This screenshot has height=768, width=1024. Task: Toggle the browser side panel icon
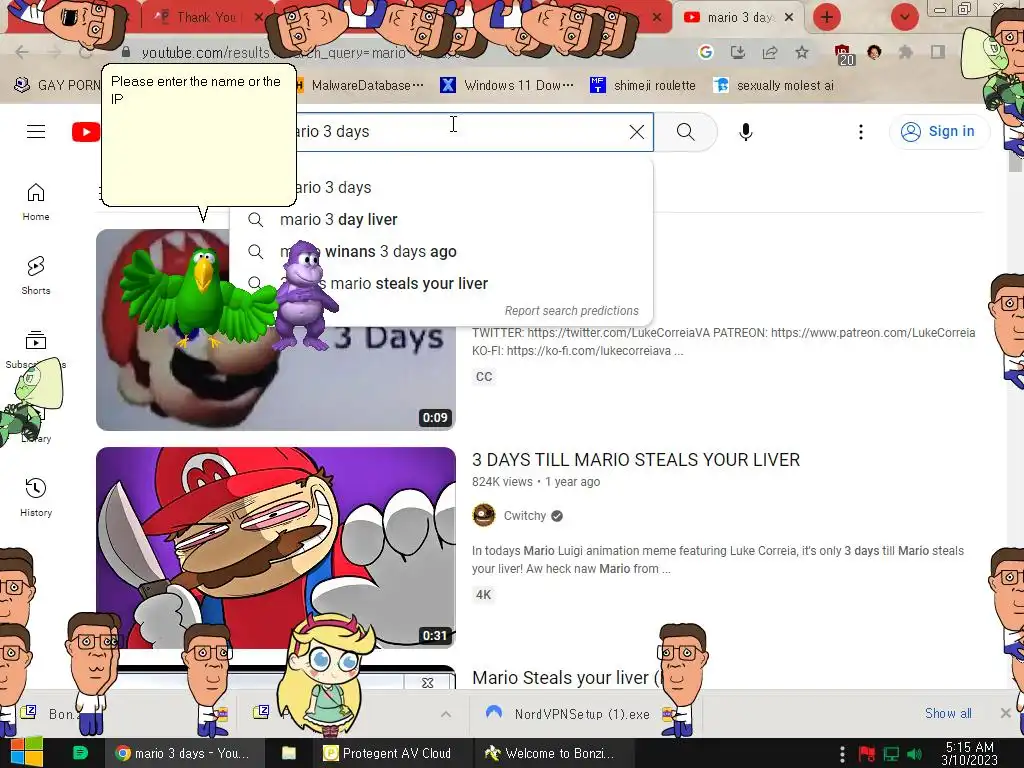pos(938,52)
